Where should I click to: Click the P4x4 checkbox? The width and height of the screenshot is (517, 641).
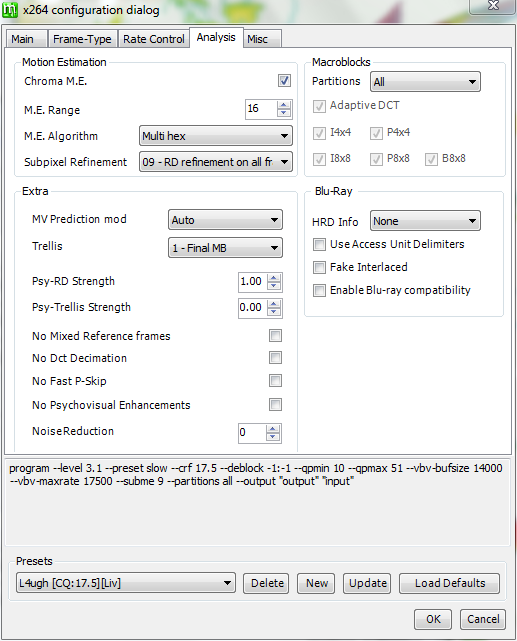[x=376, y=133]
